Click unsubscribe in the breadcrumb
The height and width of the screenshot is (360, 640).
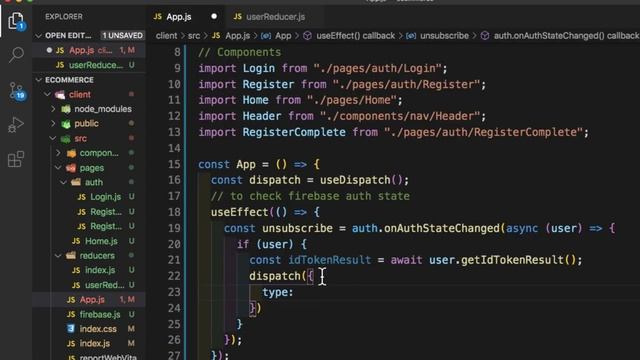pyautogui.click(x=444, y=36)
